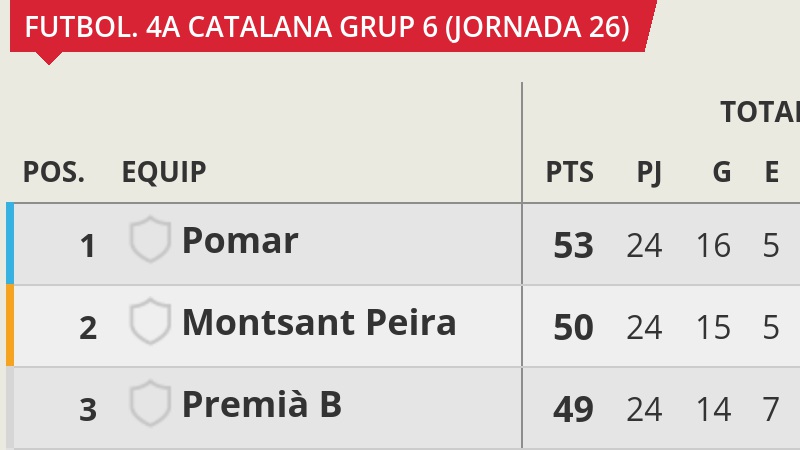Open the Premià B team link
800x450 pixels.
coord(262,404)
